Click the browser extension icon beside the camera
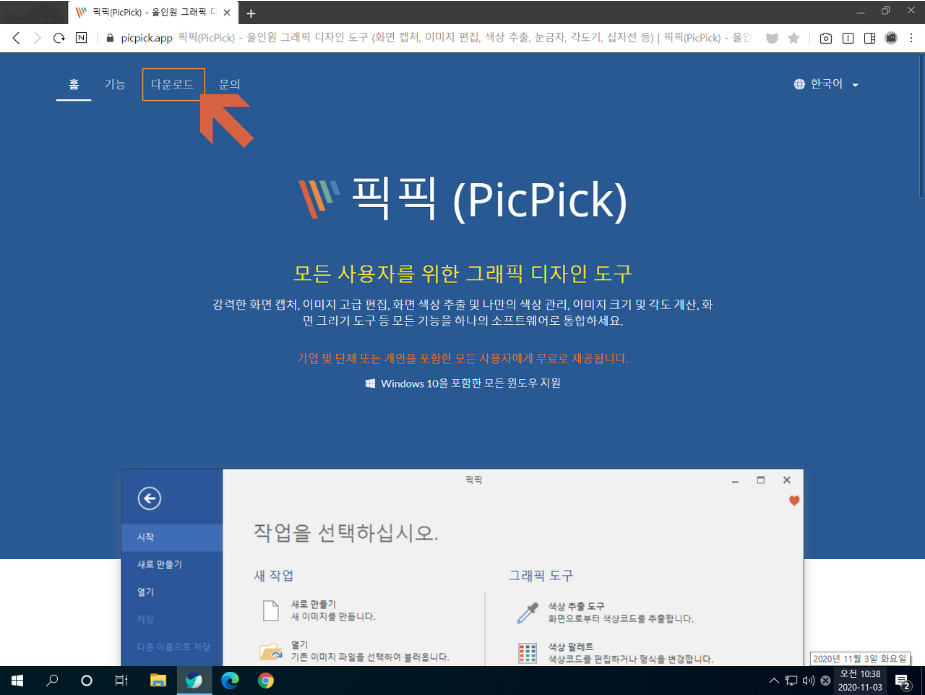Viewport: 925px width, 695px height. pyautogui.click(x=848, y=38)
